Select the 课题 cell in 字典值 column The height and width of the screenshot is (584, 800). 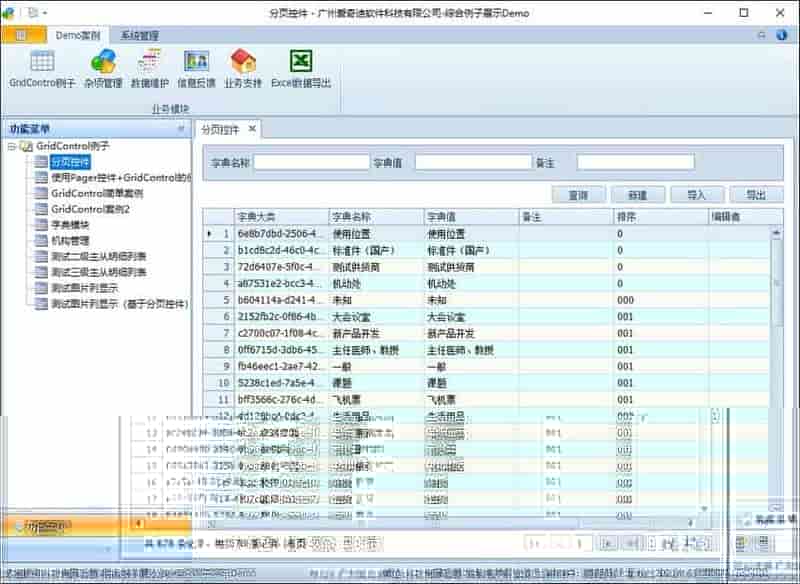click(471, 383)
